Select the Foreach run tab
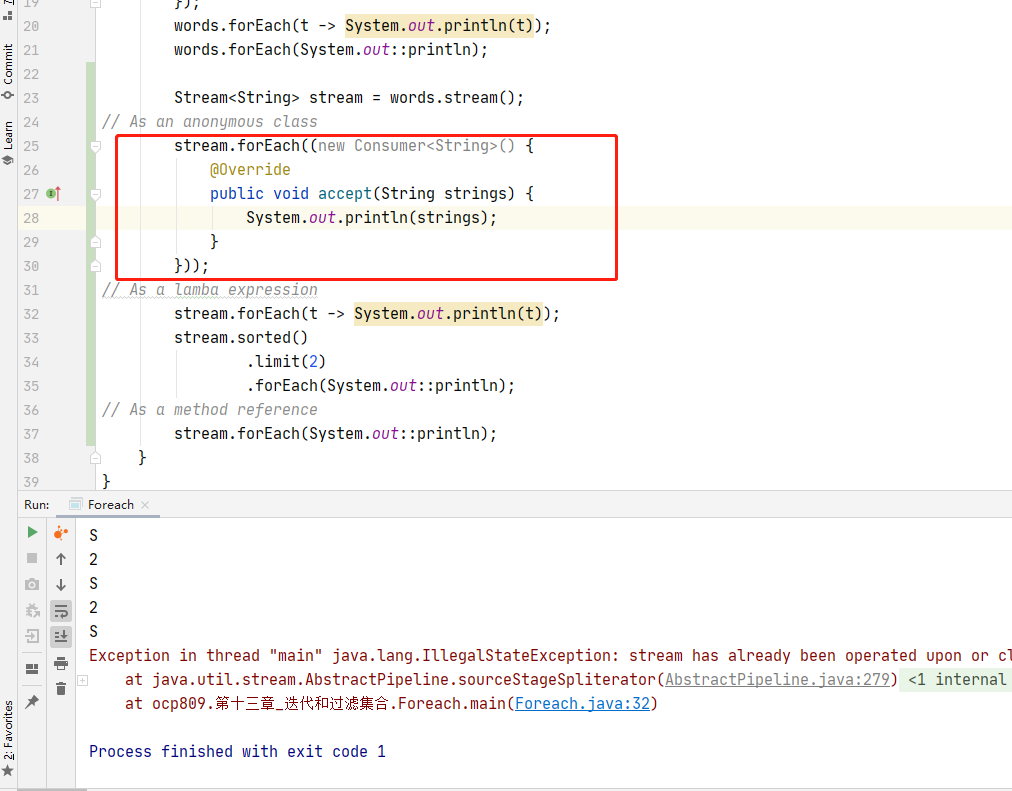Viewport: 1012px width, 791px height. (110, 505)
